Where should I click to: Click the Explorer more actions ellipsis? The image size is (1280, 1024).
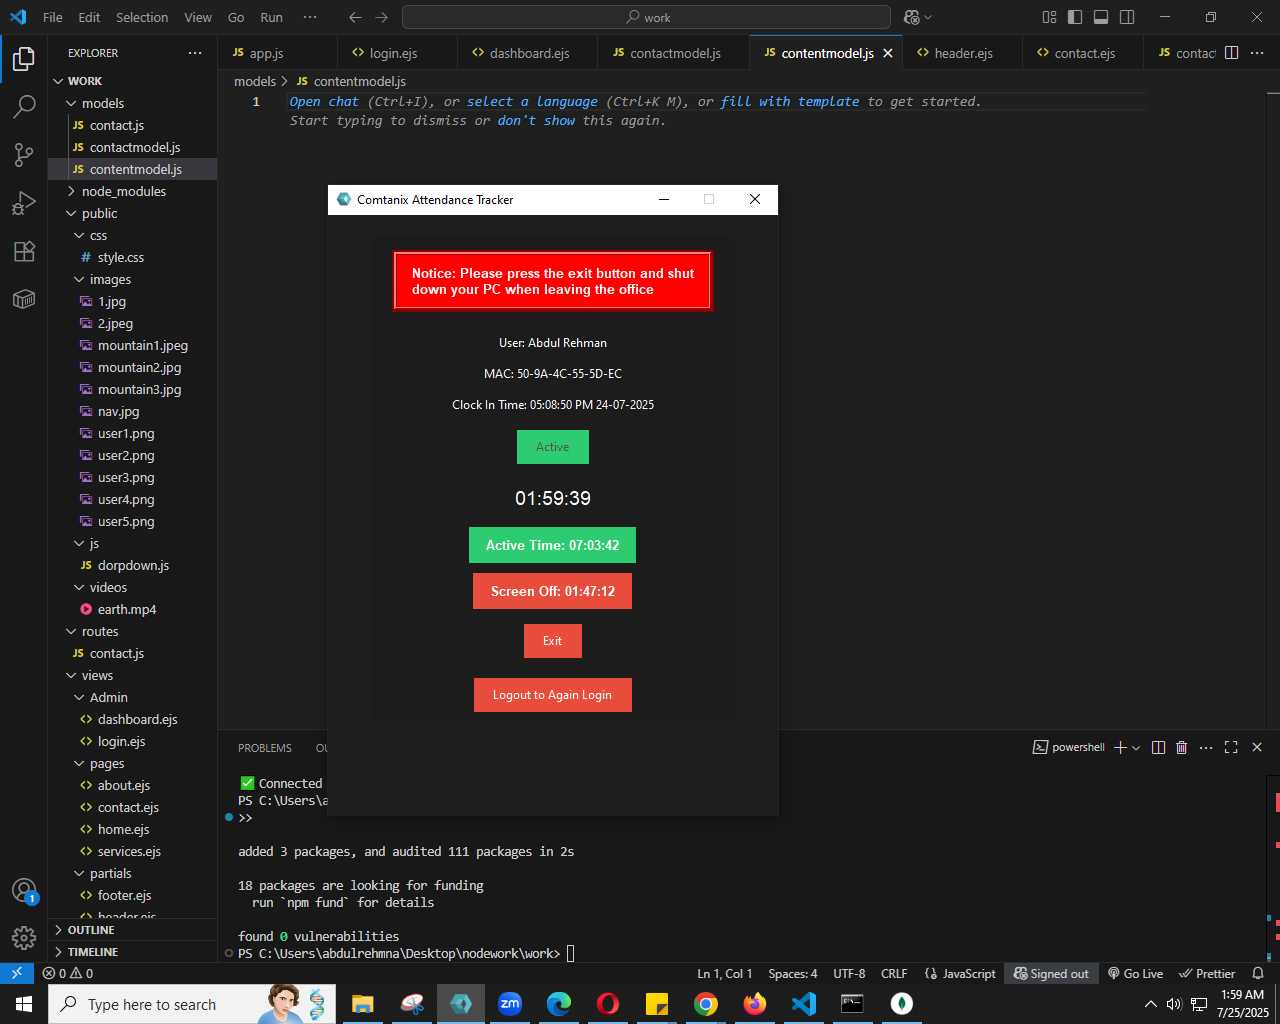pyautogui.click(x=194, y=53)
